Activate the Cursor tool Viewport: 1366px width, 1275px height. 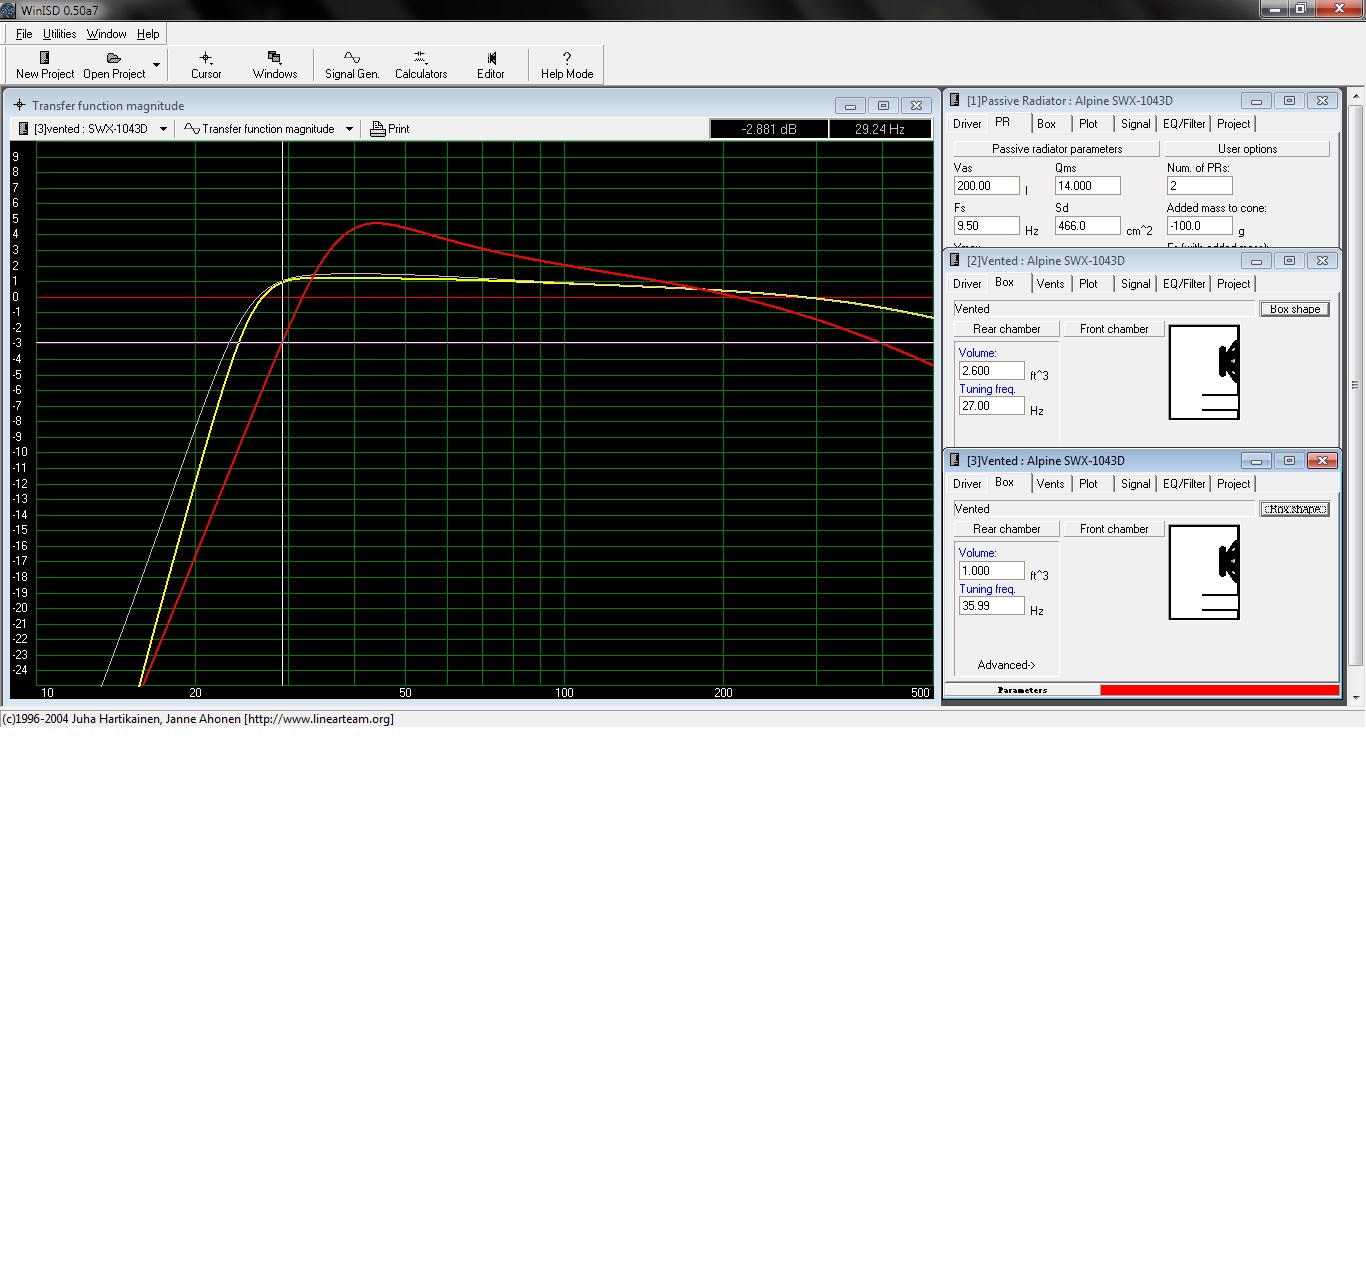click(206, 65)
